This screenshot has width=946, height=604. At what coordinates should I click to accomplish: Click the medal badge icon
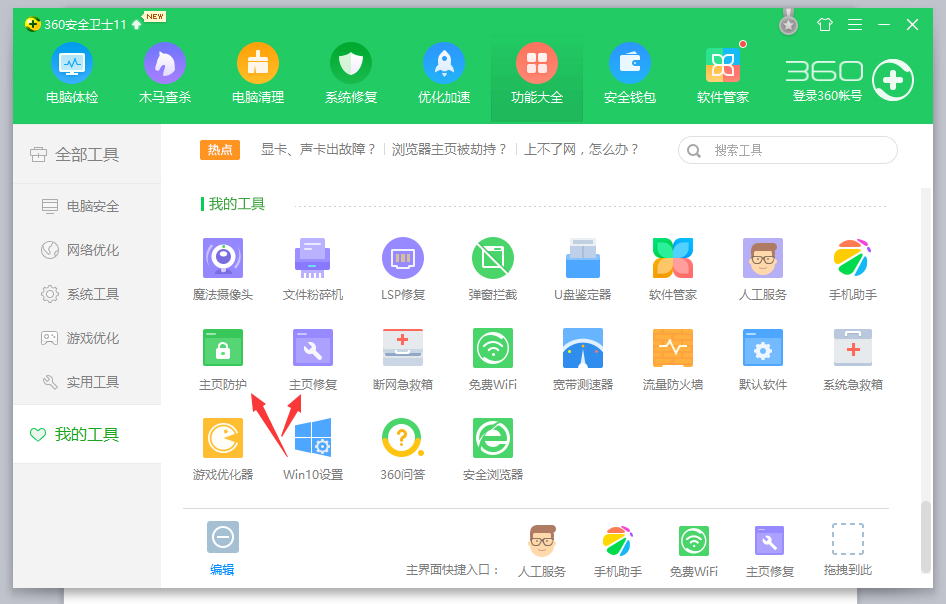(x=788, y=22)
